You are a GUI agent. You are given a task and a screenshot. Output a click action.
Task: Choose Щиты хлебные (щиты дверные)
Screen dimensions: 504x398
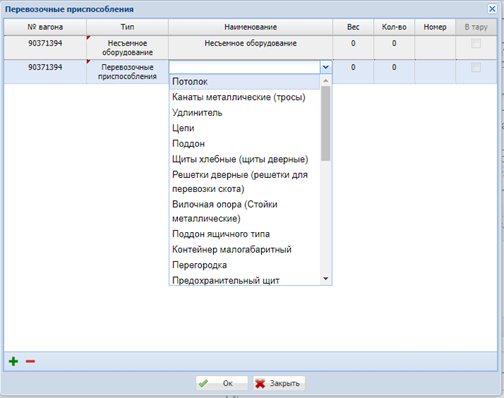(244, 159)
